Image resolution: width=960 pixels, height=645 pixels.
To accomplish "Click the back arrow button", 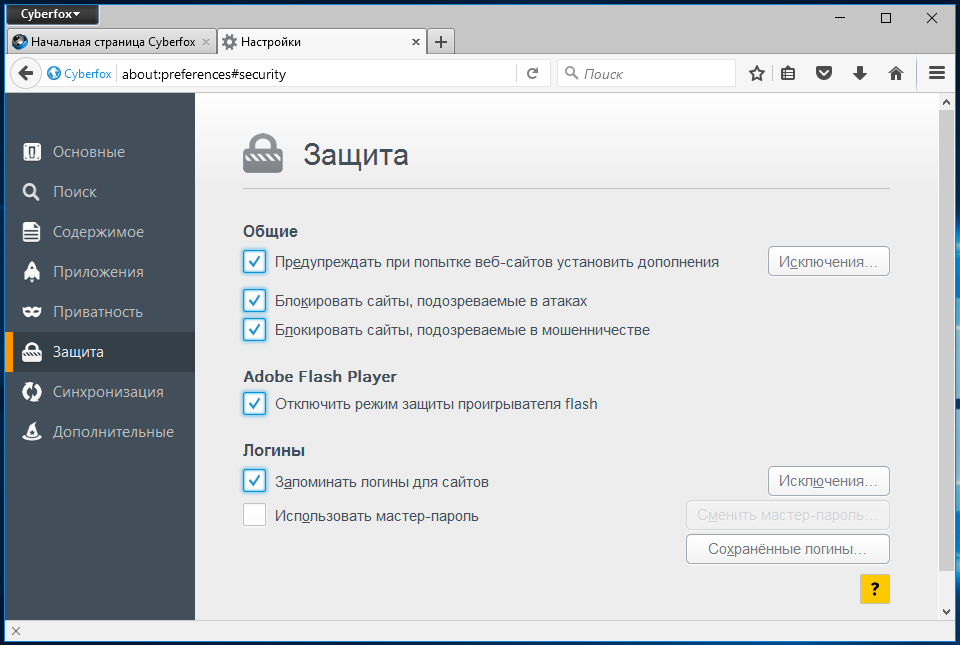I will coord(26,73).
